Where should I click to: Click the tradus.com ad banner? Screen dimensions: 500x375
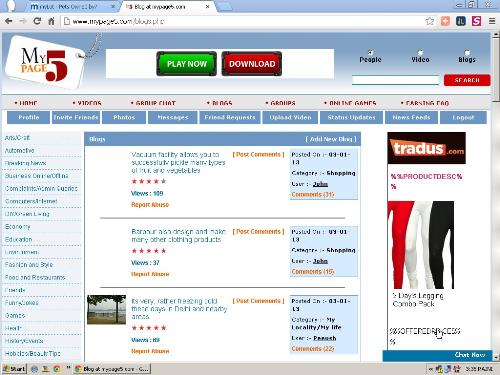click(426, 148)
